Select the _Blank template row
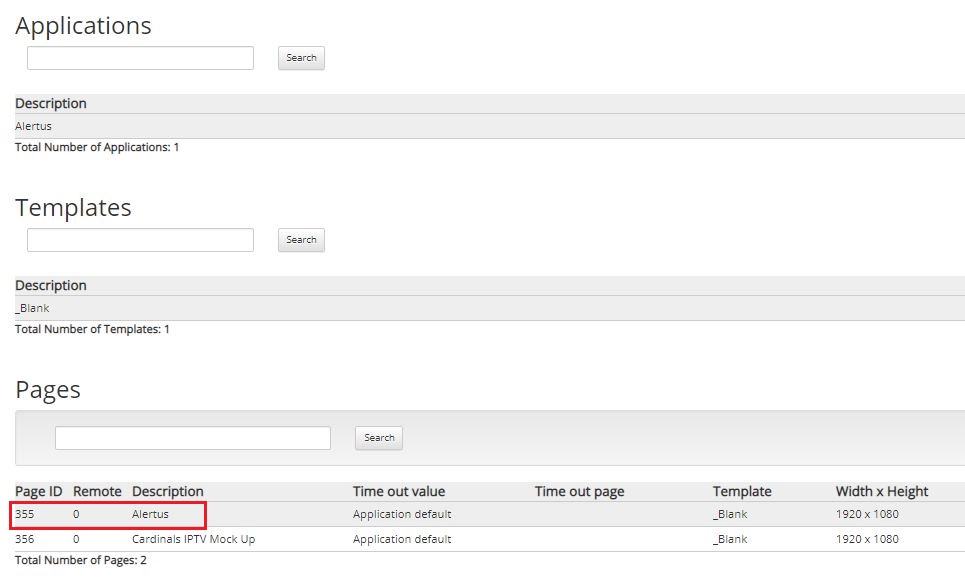The width and height of the screenshot is (965, 587). 490,308
